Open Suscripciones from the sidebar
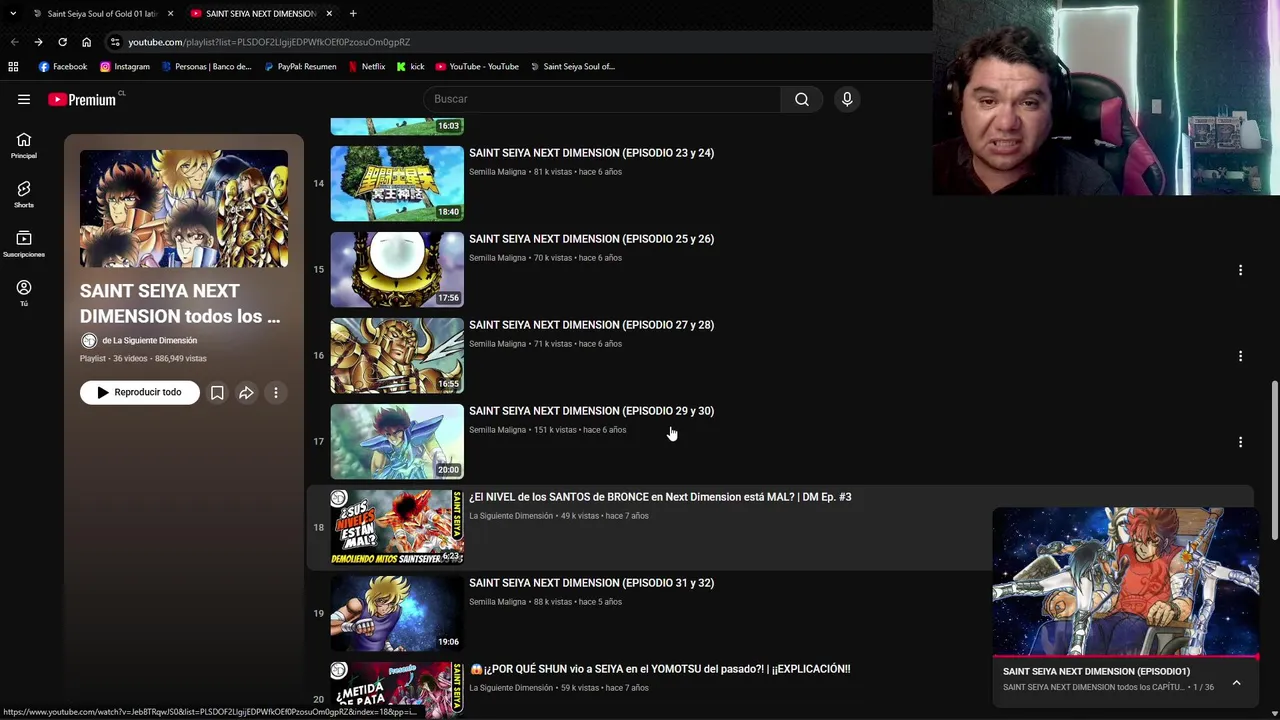 tap(24, 244)
